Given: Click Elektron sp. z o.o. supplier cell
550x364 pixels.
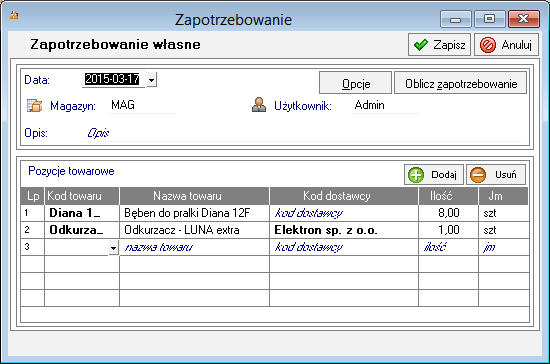Looking at the screenshot, I should coord(344,230).
